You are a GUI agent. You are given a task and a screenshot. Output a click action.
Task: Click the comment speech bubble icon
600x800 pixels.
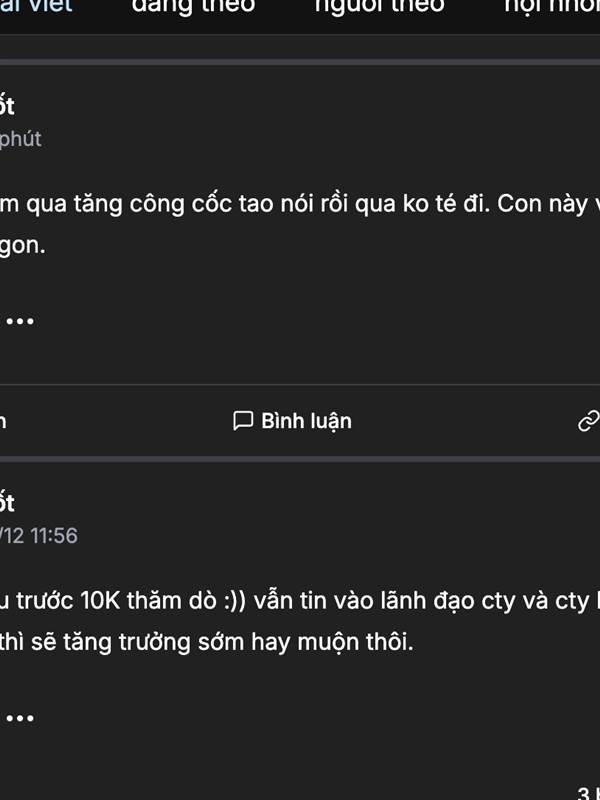pyautogui.click(x=242, y=420)
